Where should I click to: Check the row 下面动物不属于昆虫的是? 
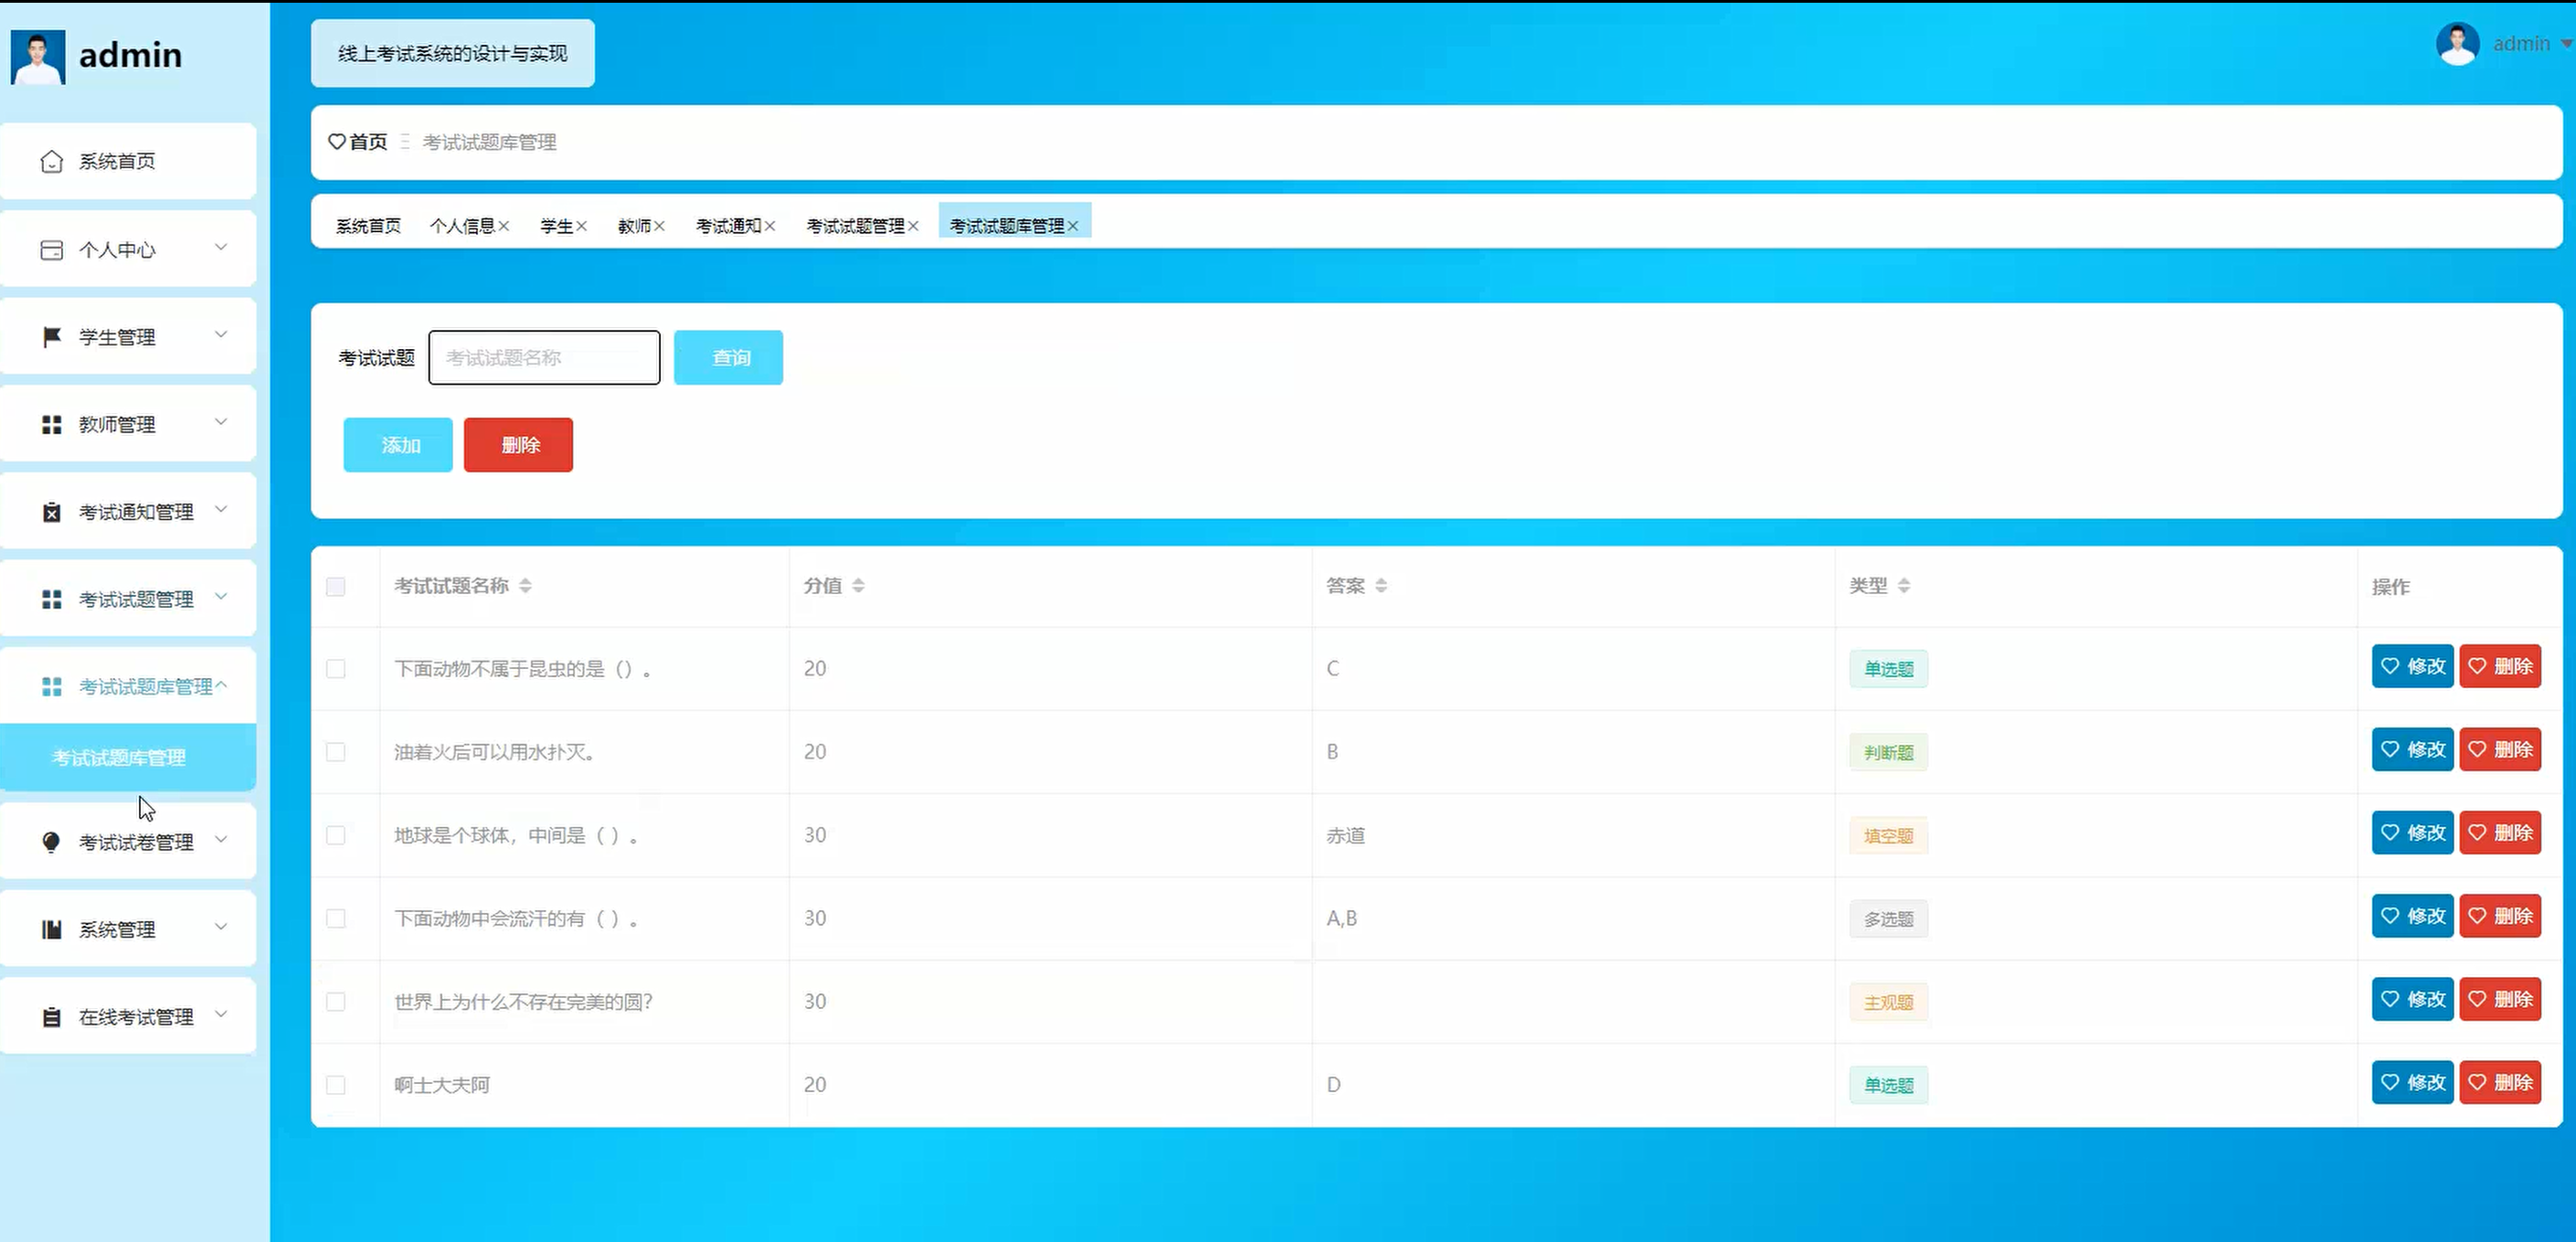click(x=336, y=669)
